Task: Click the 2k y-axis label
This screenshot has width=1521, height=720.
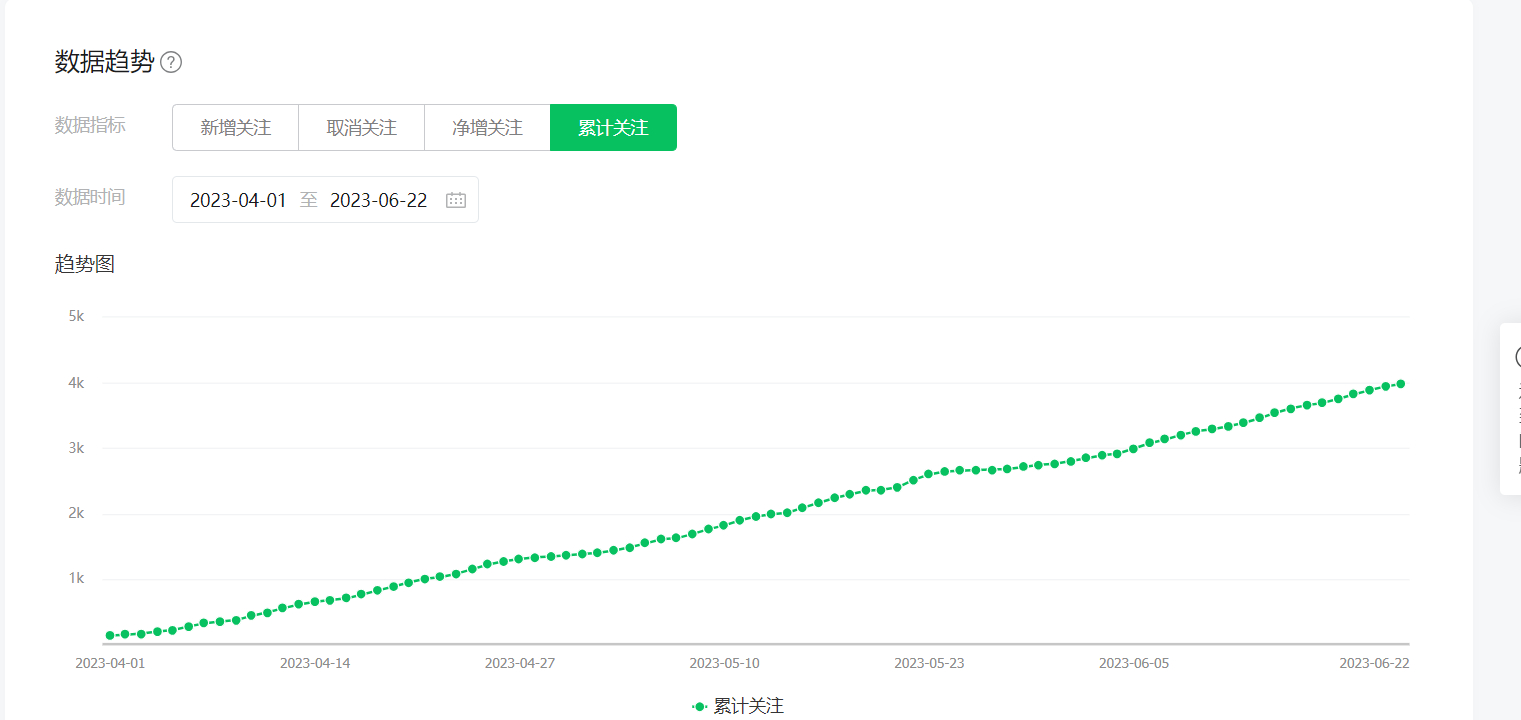Action: pyautogui.click(x=76, y=513)
